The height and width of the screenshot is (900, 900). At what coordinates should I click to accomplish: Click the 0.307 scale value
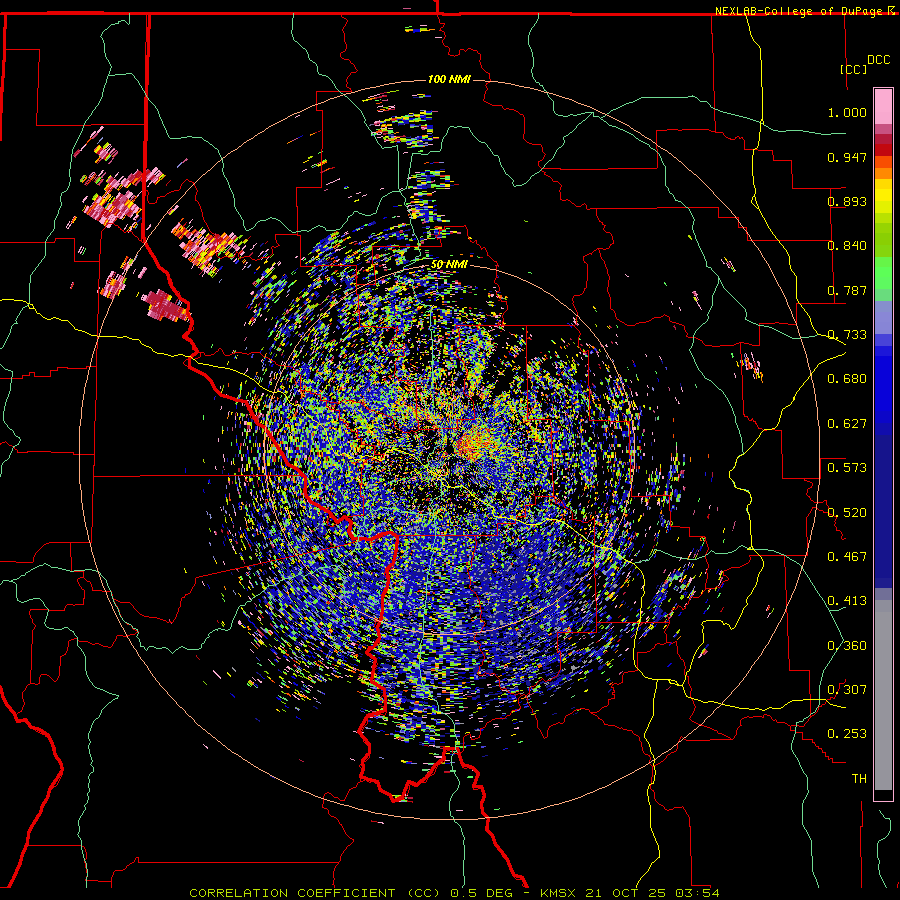[847, 690]
